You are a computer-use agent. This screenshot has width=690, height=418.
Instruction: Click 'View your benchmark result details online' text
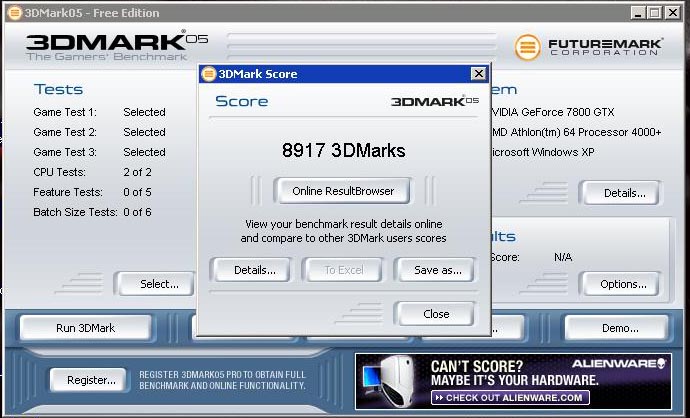click(343, 224)
